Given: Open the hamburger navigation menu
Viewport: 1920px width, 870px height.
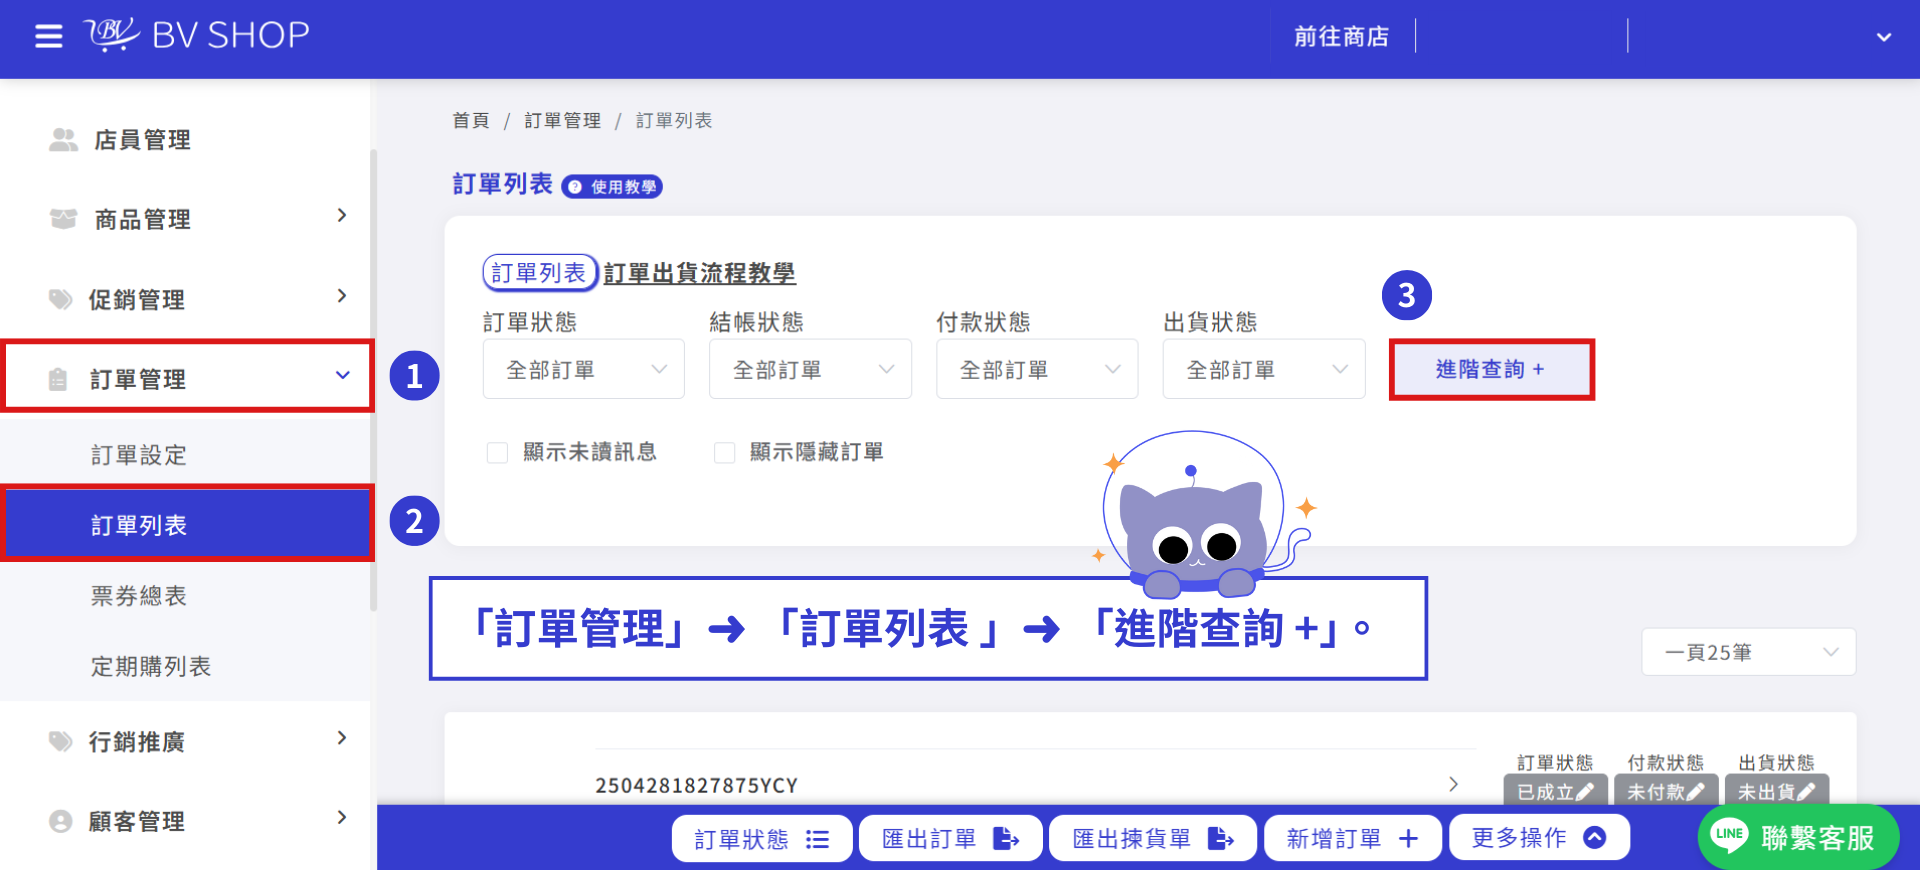Looking at the screenshot, I should (48, 37).
